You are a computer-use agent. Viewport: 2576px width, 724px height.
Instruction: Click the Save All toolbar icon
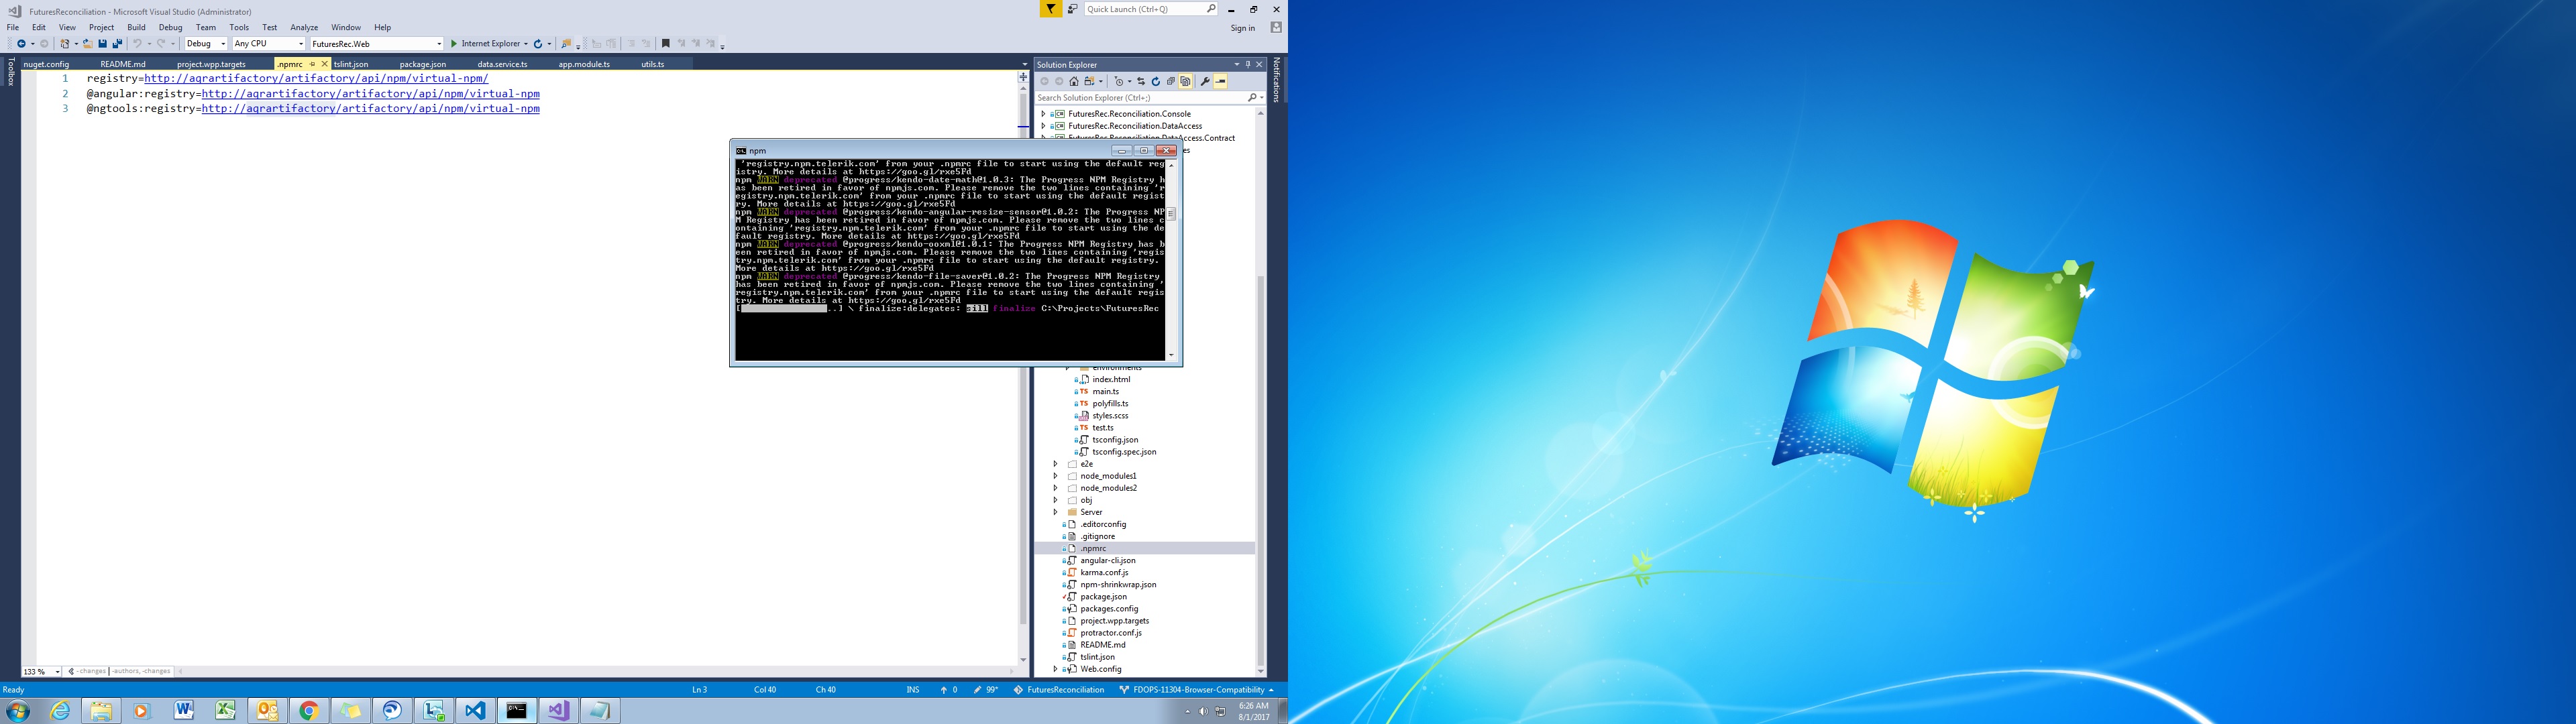pyautogui.click(x=117, y=44)
